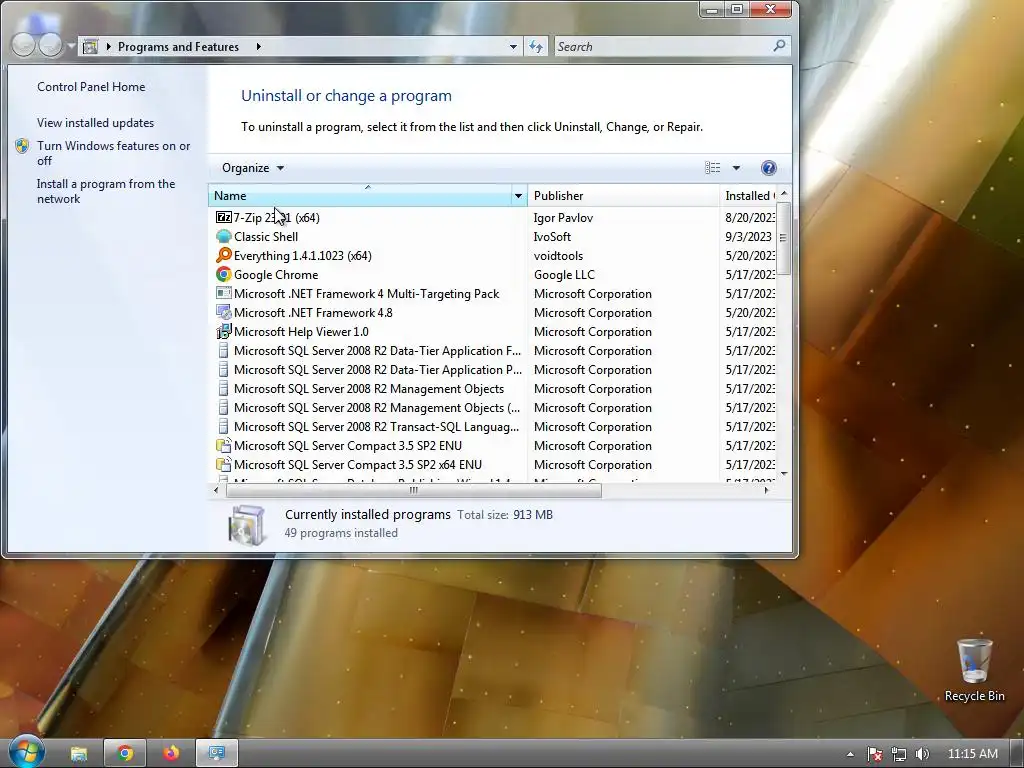1024x768 pixels.
Task: Click publisher voidtools cell
Action: (558, 255)
